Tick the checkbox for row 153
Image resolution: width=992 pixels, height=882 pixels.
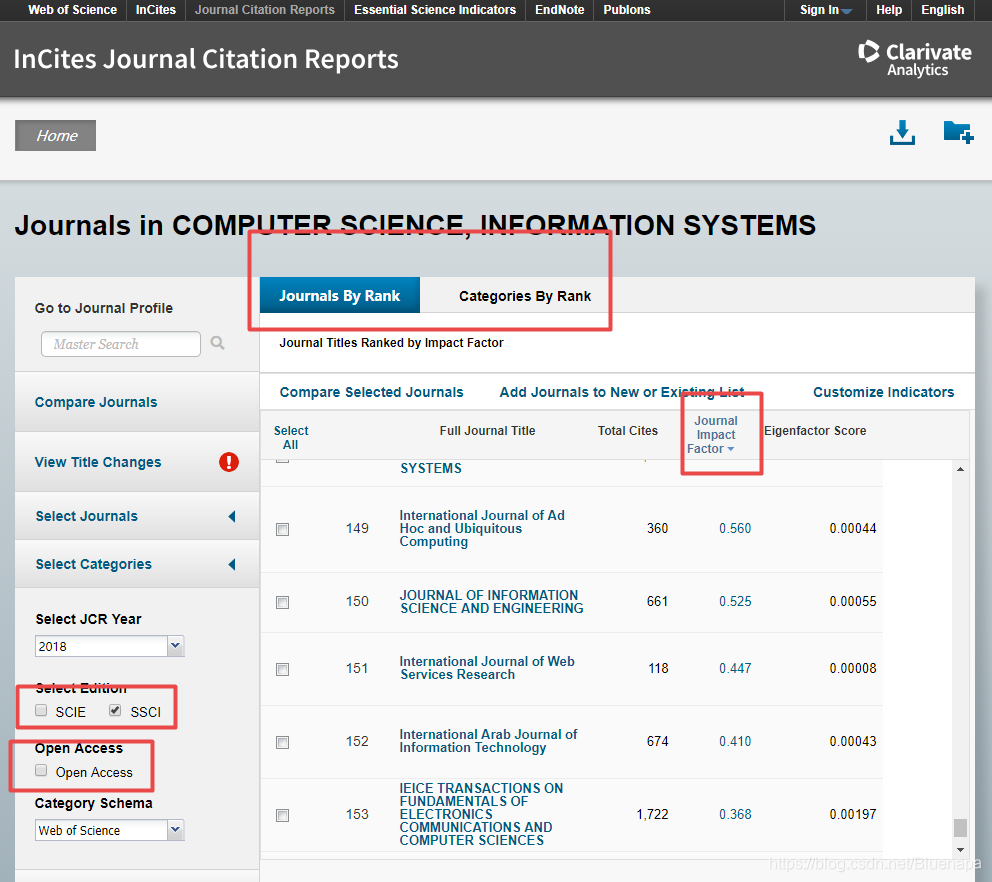[283, 816]
